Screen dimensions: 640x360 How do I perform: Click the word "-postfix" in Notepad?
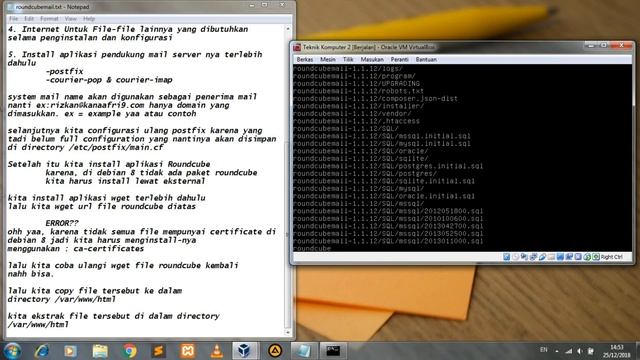tap(64, 71)
